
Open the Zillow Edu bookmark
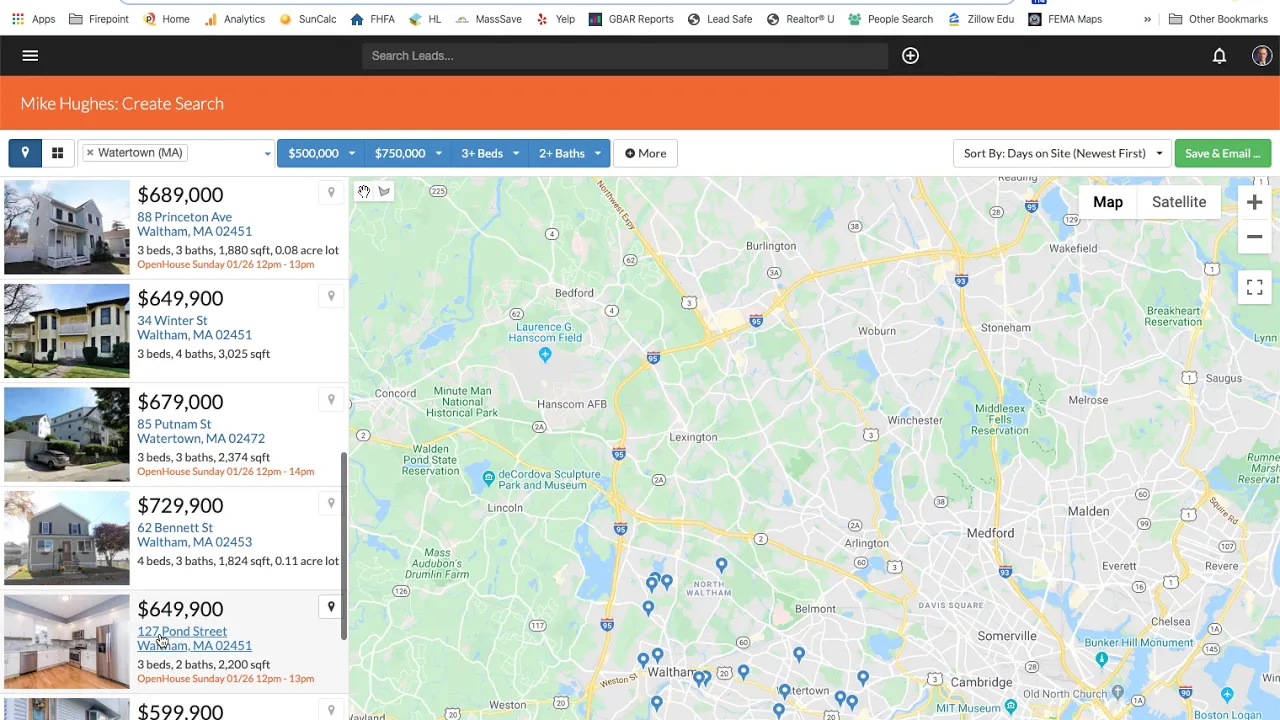980,19
